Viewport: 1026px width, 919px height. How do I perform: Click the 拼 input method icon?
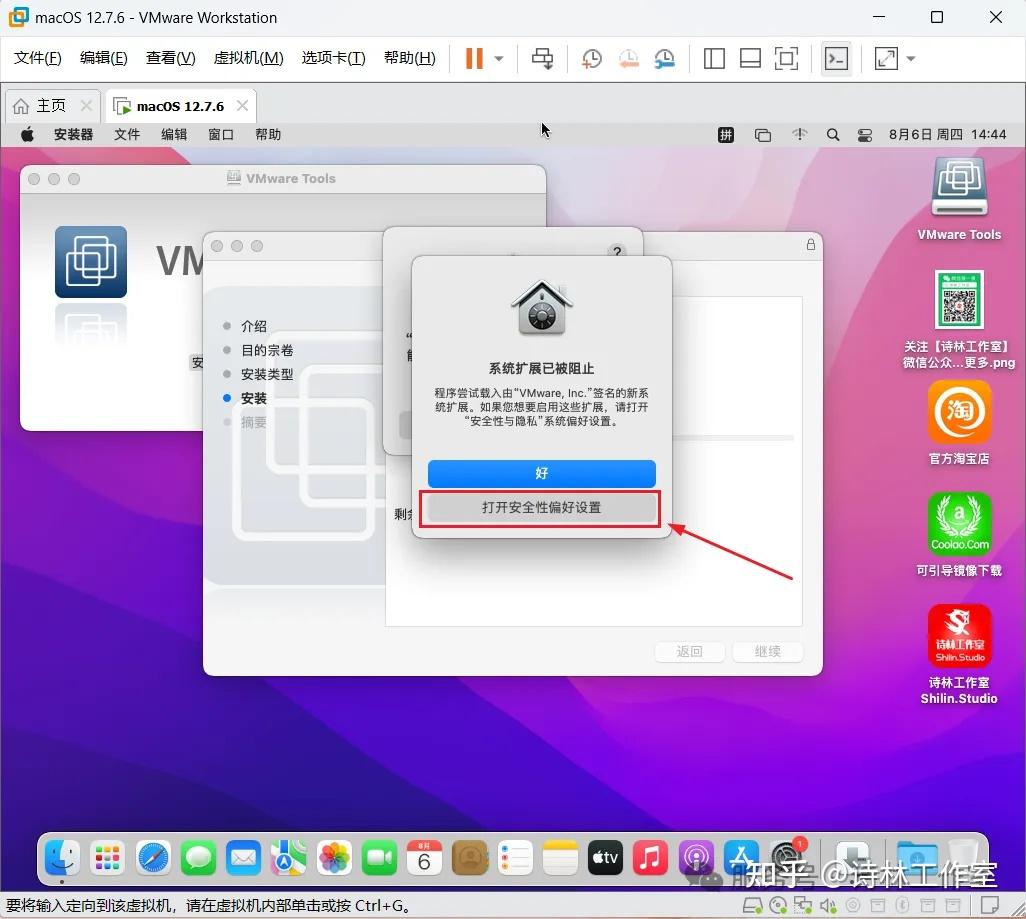[726, 135]
